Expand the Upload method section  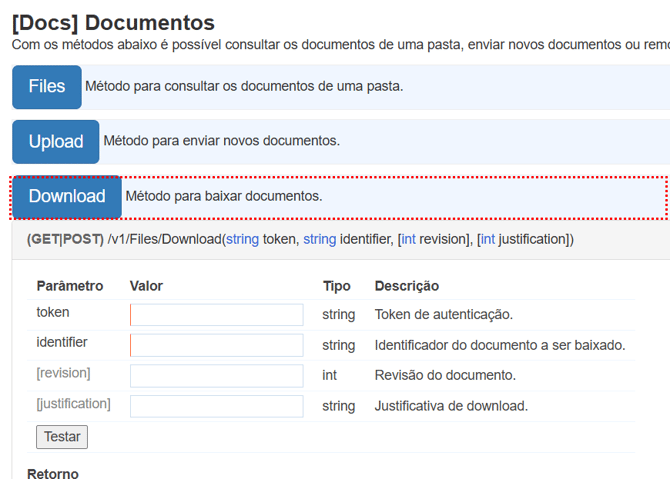tap(56, 142)
